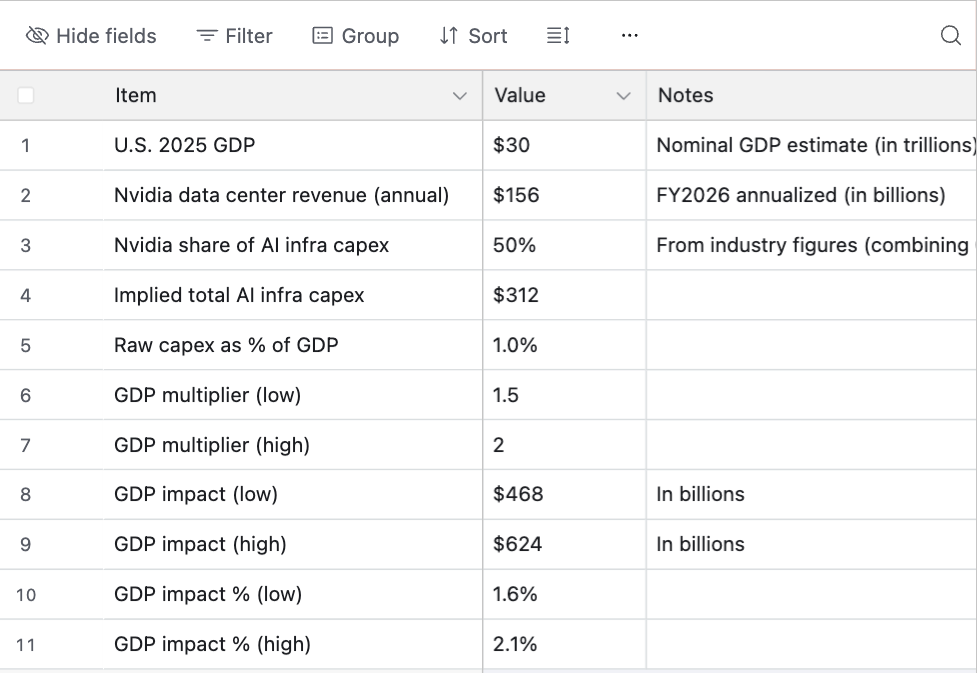977x673 pixels.
Task: Click the 2.1% GDP impact value cell
Action: tap(515, 645)
